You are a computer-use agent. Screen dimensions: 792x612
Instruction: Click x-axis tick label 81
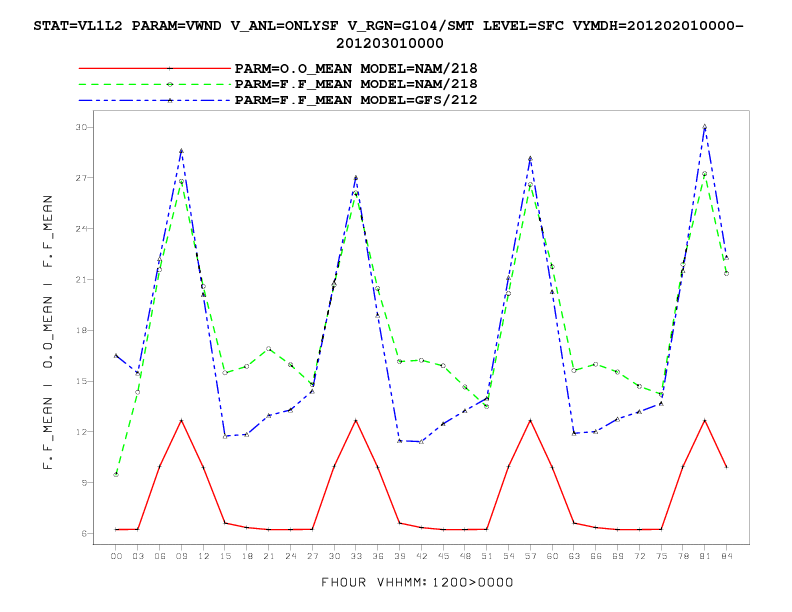pyautogui.click(x=705, y=556)
